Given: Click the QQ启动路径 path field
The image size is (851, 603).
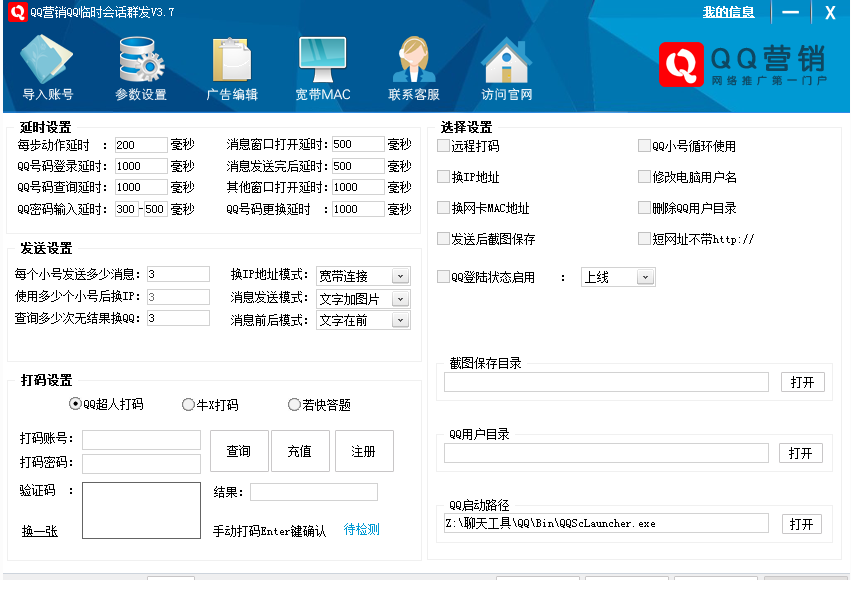Looking at the screenshot, I should [x=606, y=524].
